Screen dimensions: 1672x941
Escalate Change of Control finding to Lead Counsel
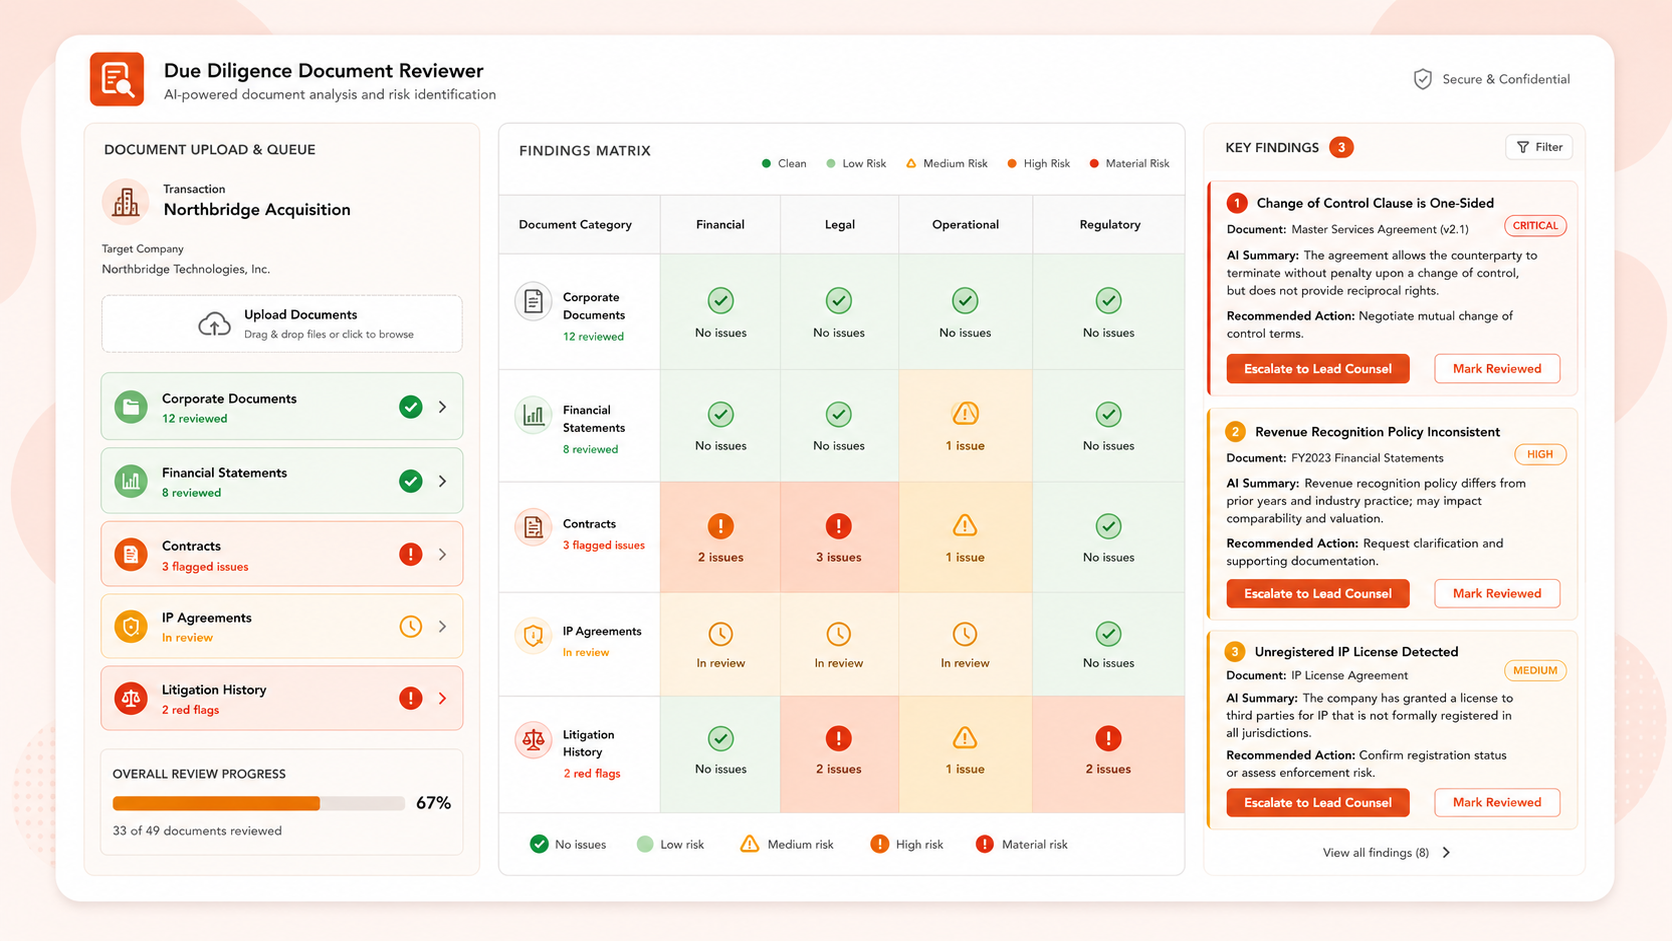pos(1317,369)
